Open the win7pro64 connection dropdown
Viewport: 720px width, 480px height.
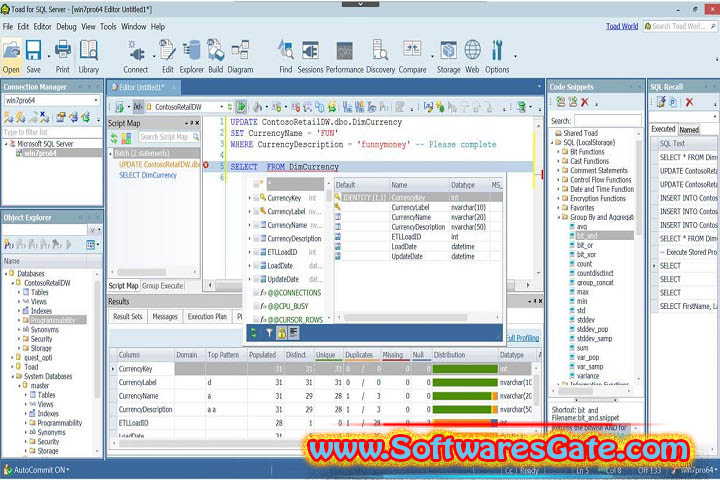96,100
